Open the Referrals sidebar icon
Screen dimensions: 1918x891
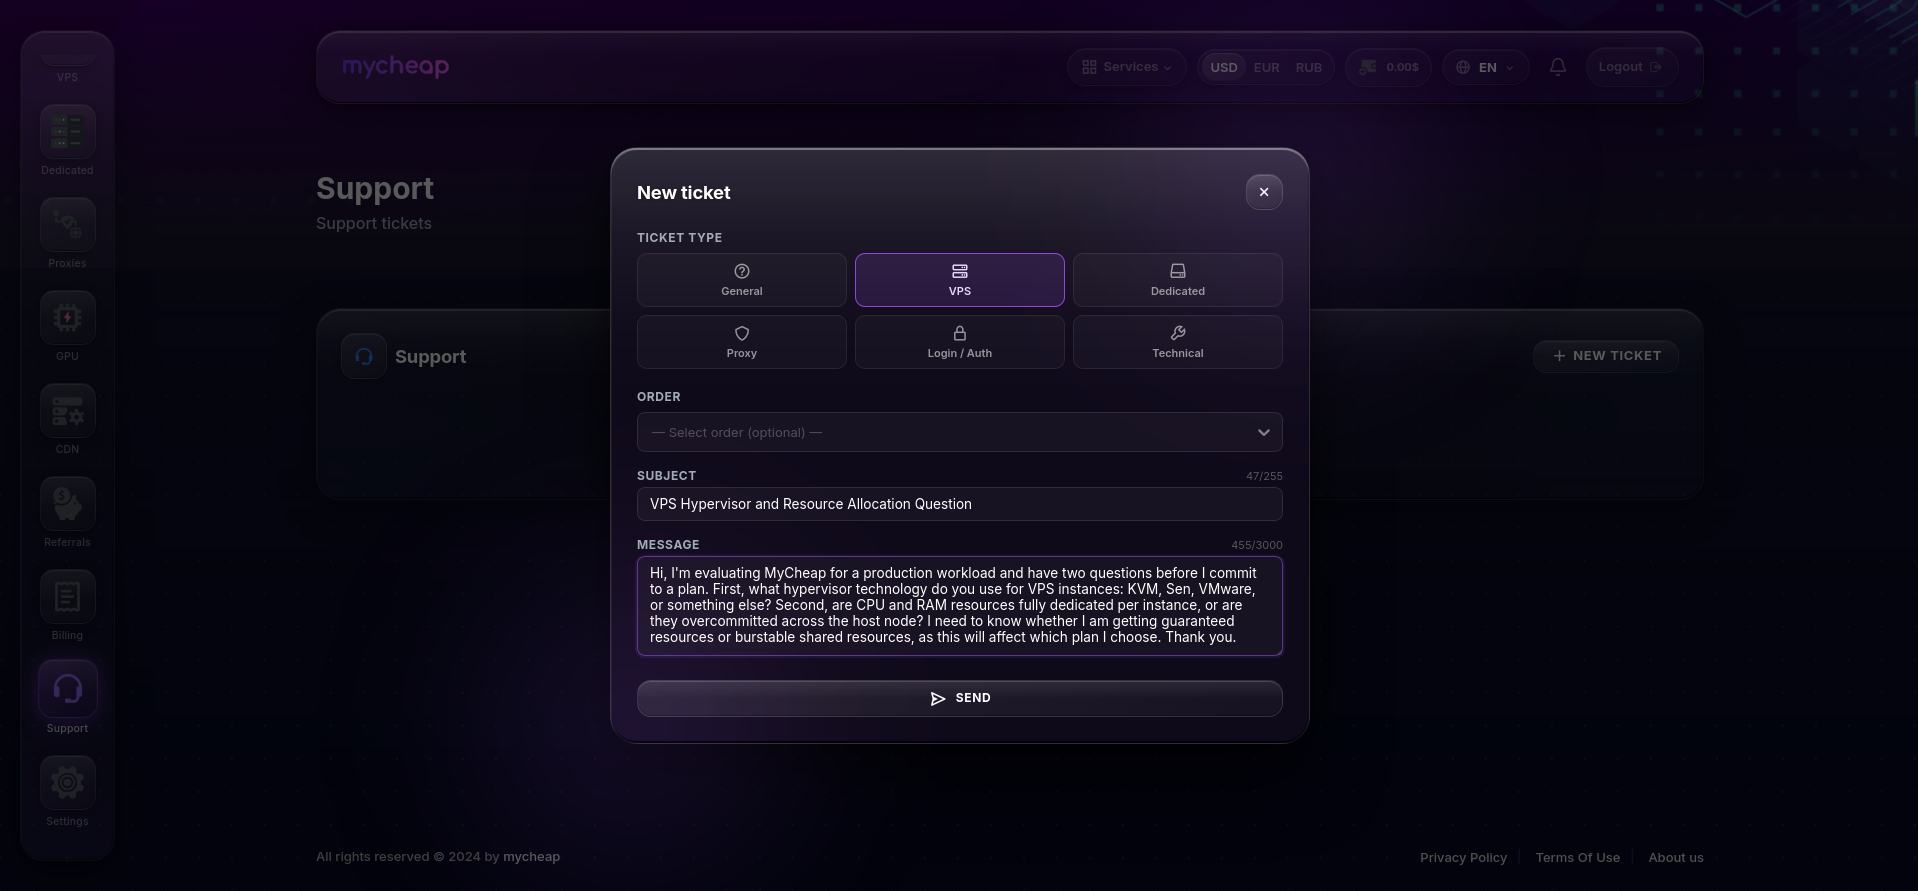pos(67,504)
